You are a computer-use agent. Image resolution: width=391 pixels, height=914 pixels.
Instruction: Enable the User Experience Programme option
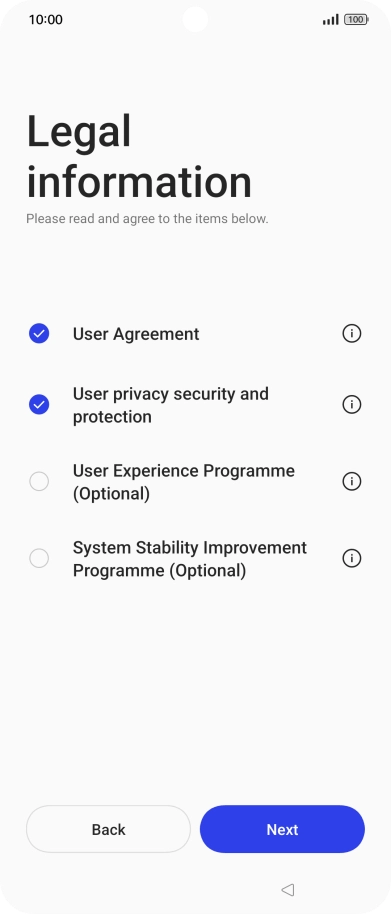pyautogui.click(x=39, y=481)
